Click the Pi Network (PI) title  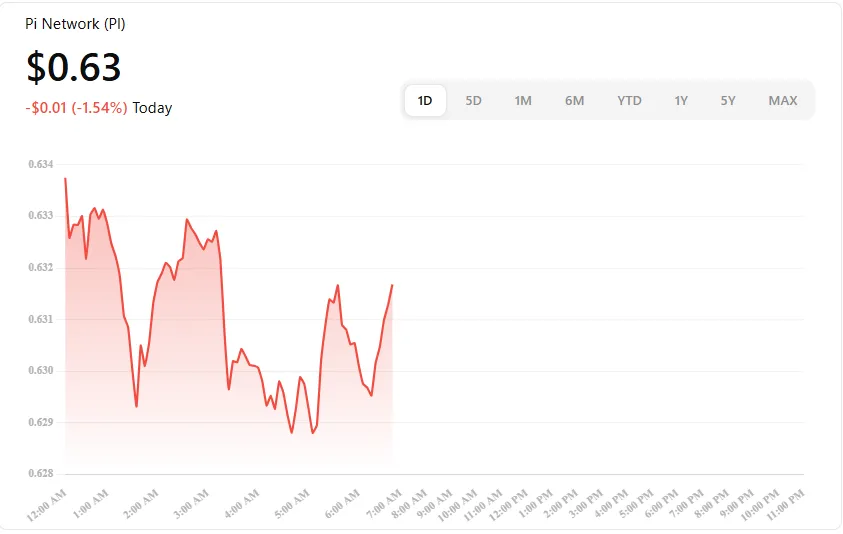[x=75, y=24]
